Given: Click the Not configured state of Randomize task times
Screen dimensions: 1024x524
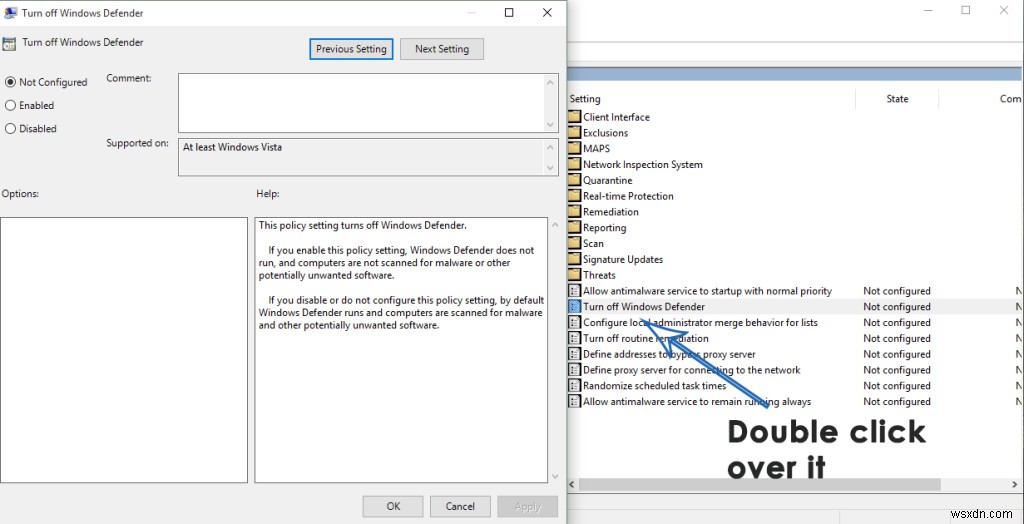Looking at the screenshot, I should pyautogui.click(x=897, y=385).
